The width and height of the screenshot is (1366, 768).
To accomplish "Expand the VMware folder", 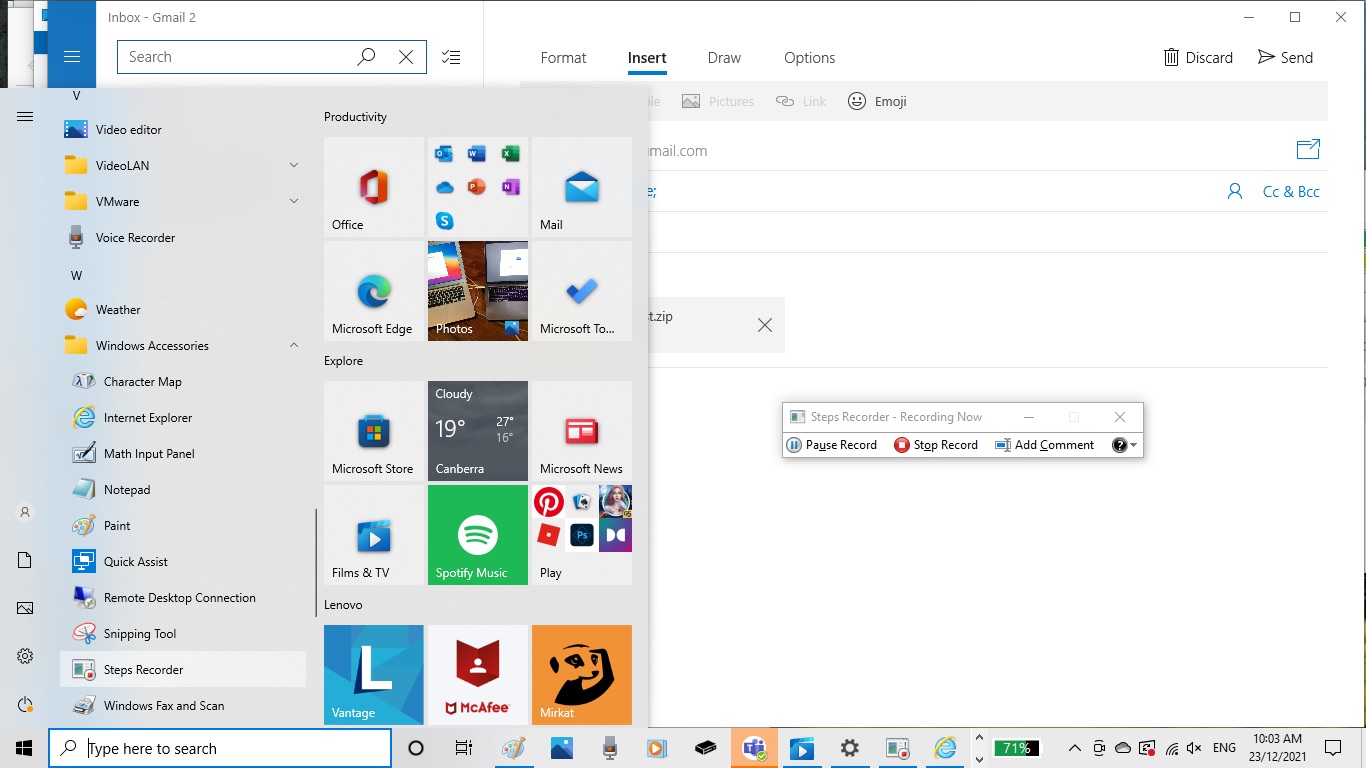I will tap(294, 202).
